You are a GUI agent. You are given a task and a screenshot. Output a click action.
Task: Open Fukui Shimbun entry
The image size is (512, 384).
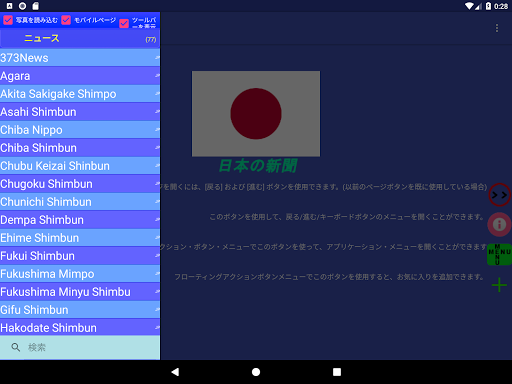pyautogui.click(x=80, y=256)
